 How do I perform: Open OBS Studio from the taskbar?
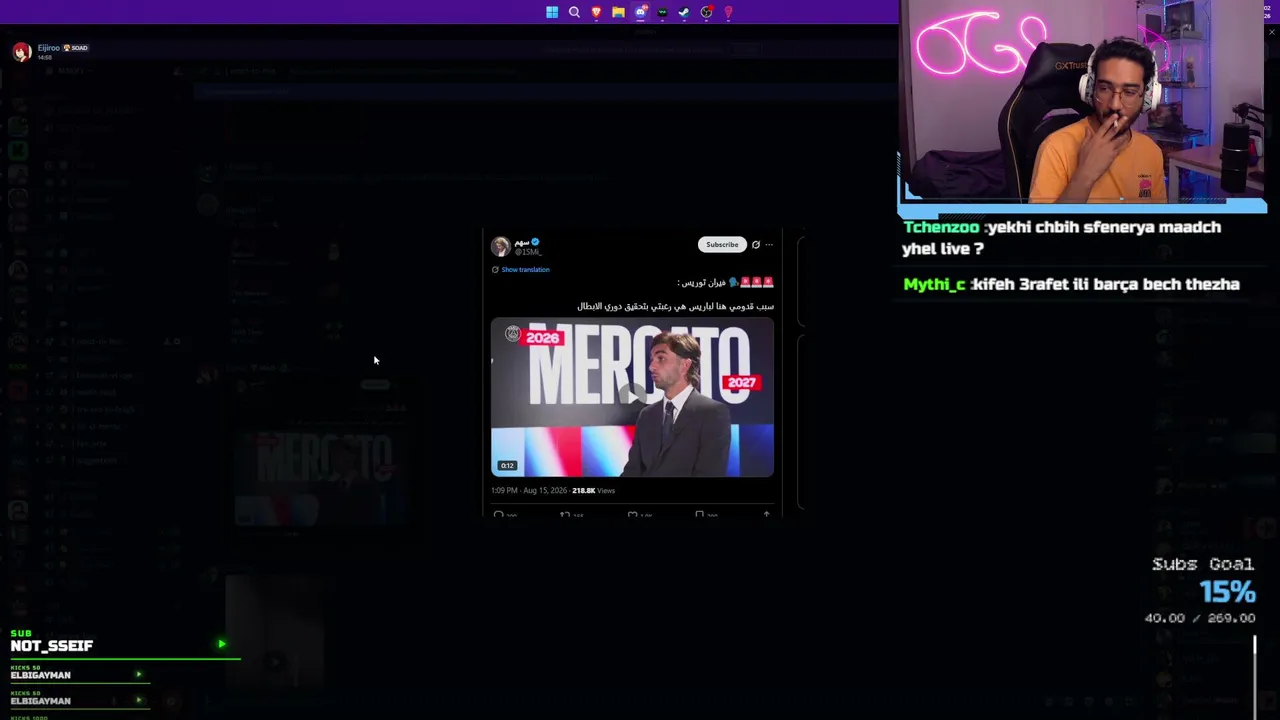706,12
